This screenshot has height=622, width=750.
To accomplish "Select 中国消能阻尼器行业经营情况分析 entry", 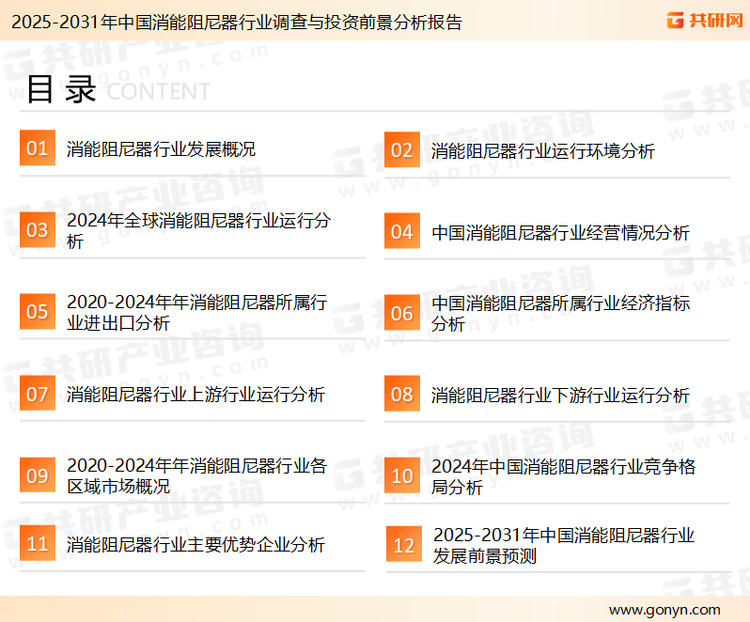I will [x=561, y=233].
